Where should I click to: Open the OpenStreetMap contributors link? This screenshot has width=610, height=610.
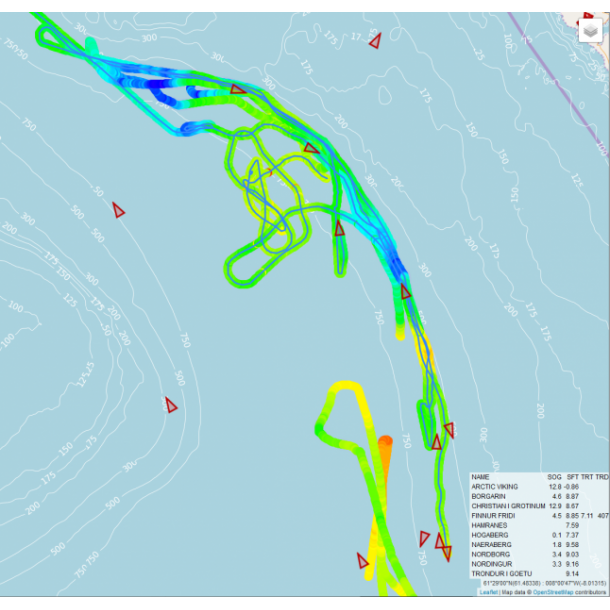pos(556,592)
